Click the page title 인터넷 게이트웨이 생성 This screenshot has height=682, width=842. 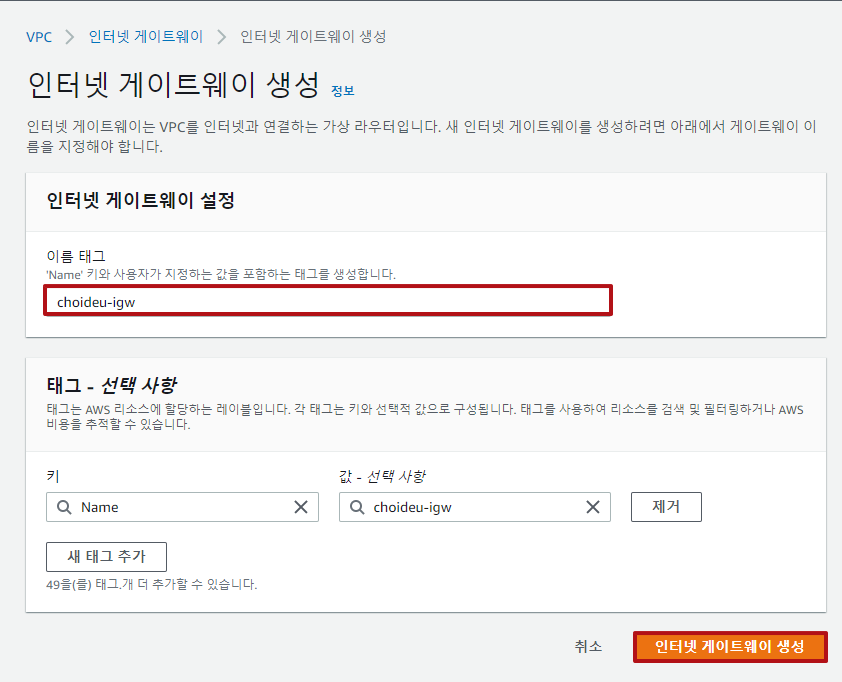point(173,85)
